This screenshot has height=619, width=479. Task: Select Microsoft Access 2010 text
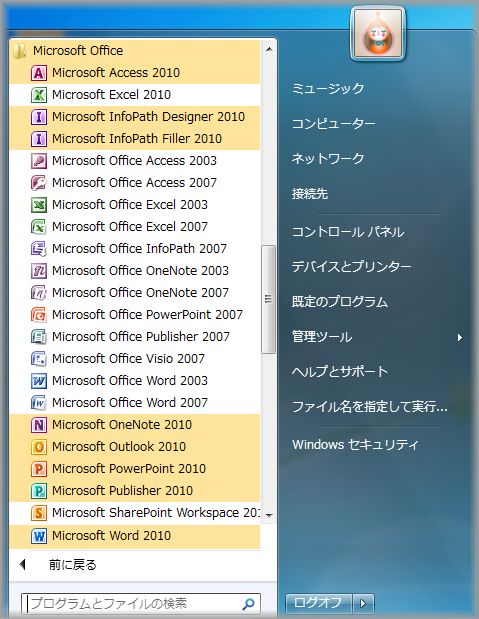tap(116, 73)
